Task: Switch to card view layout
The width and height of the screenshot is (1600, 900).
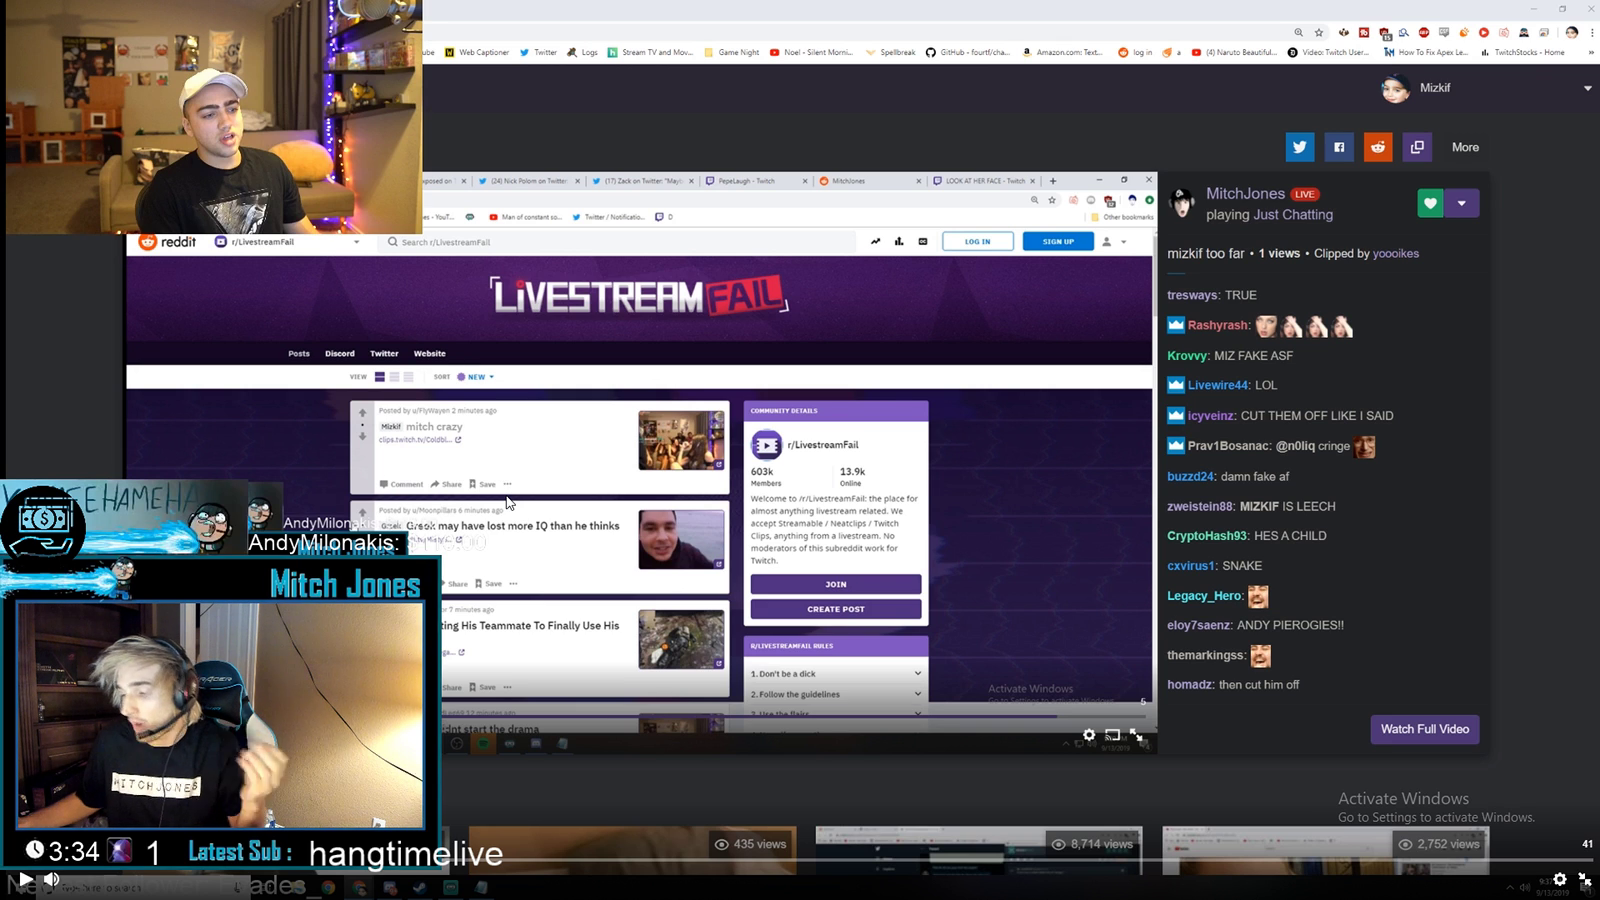Action: coord(380,377)
